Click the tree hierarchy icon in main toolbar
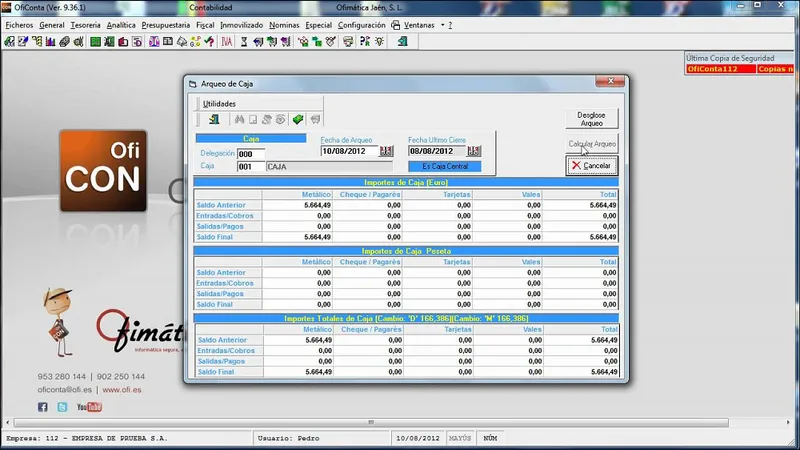This screenshot has height=450, width=800. 37,41
